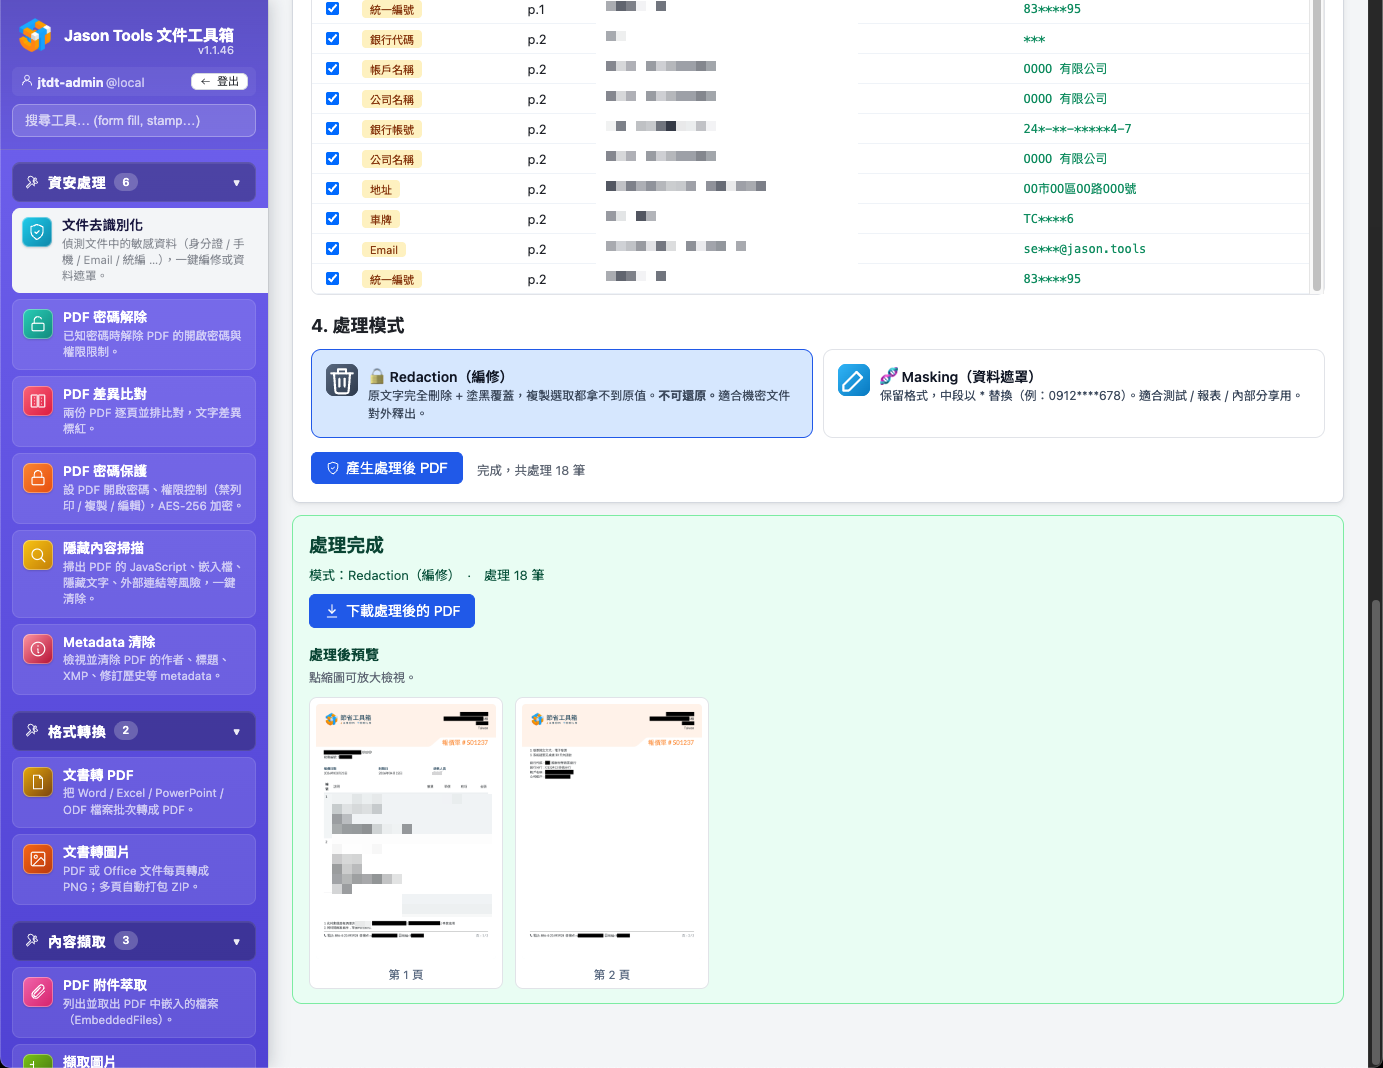Click 登出 to sign out
The image size is (1383, 1068).
click(x=220, y=81)
